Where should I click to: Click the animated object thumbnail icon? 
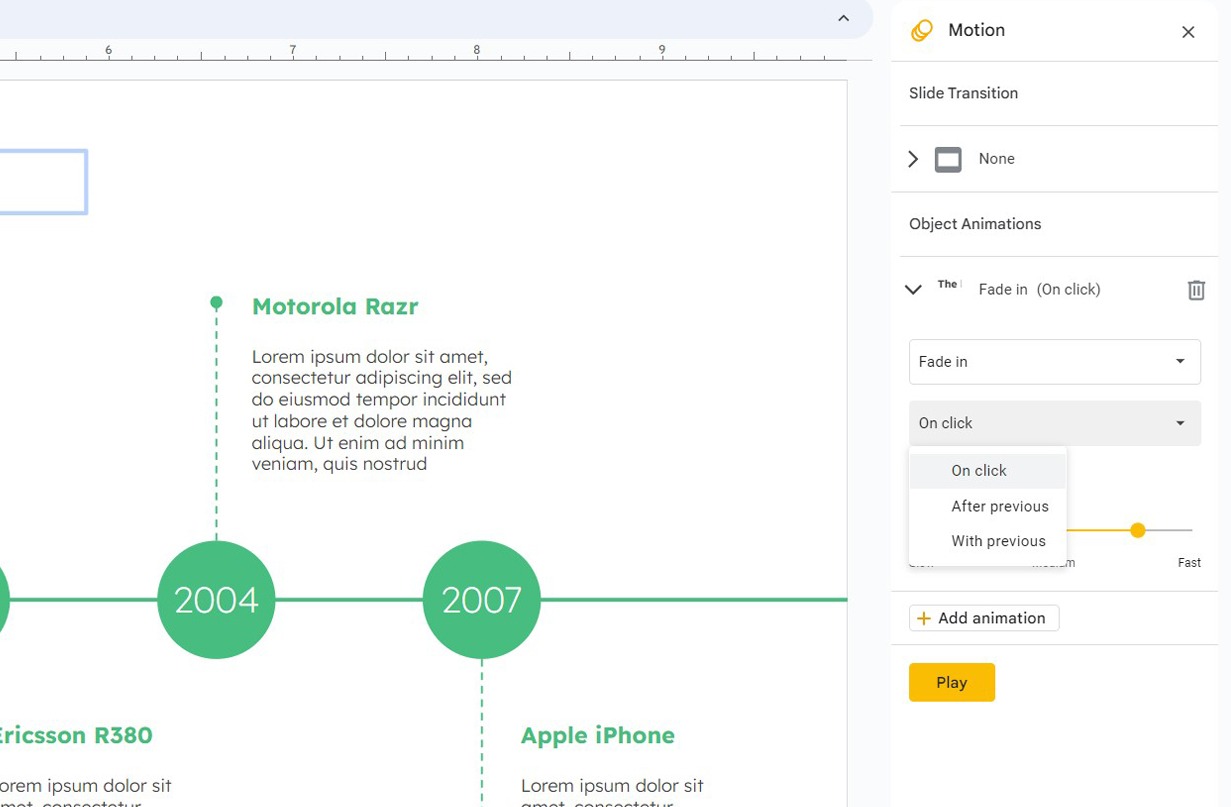tap(948, 285)
